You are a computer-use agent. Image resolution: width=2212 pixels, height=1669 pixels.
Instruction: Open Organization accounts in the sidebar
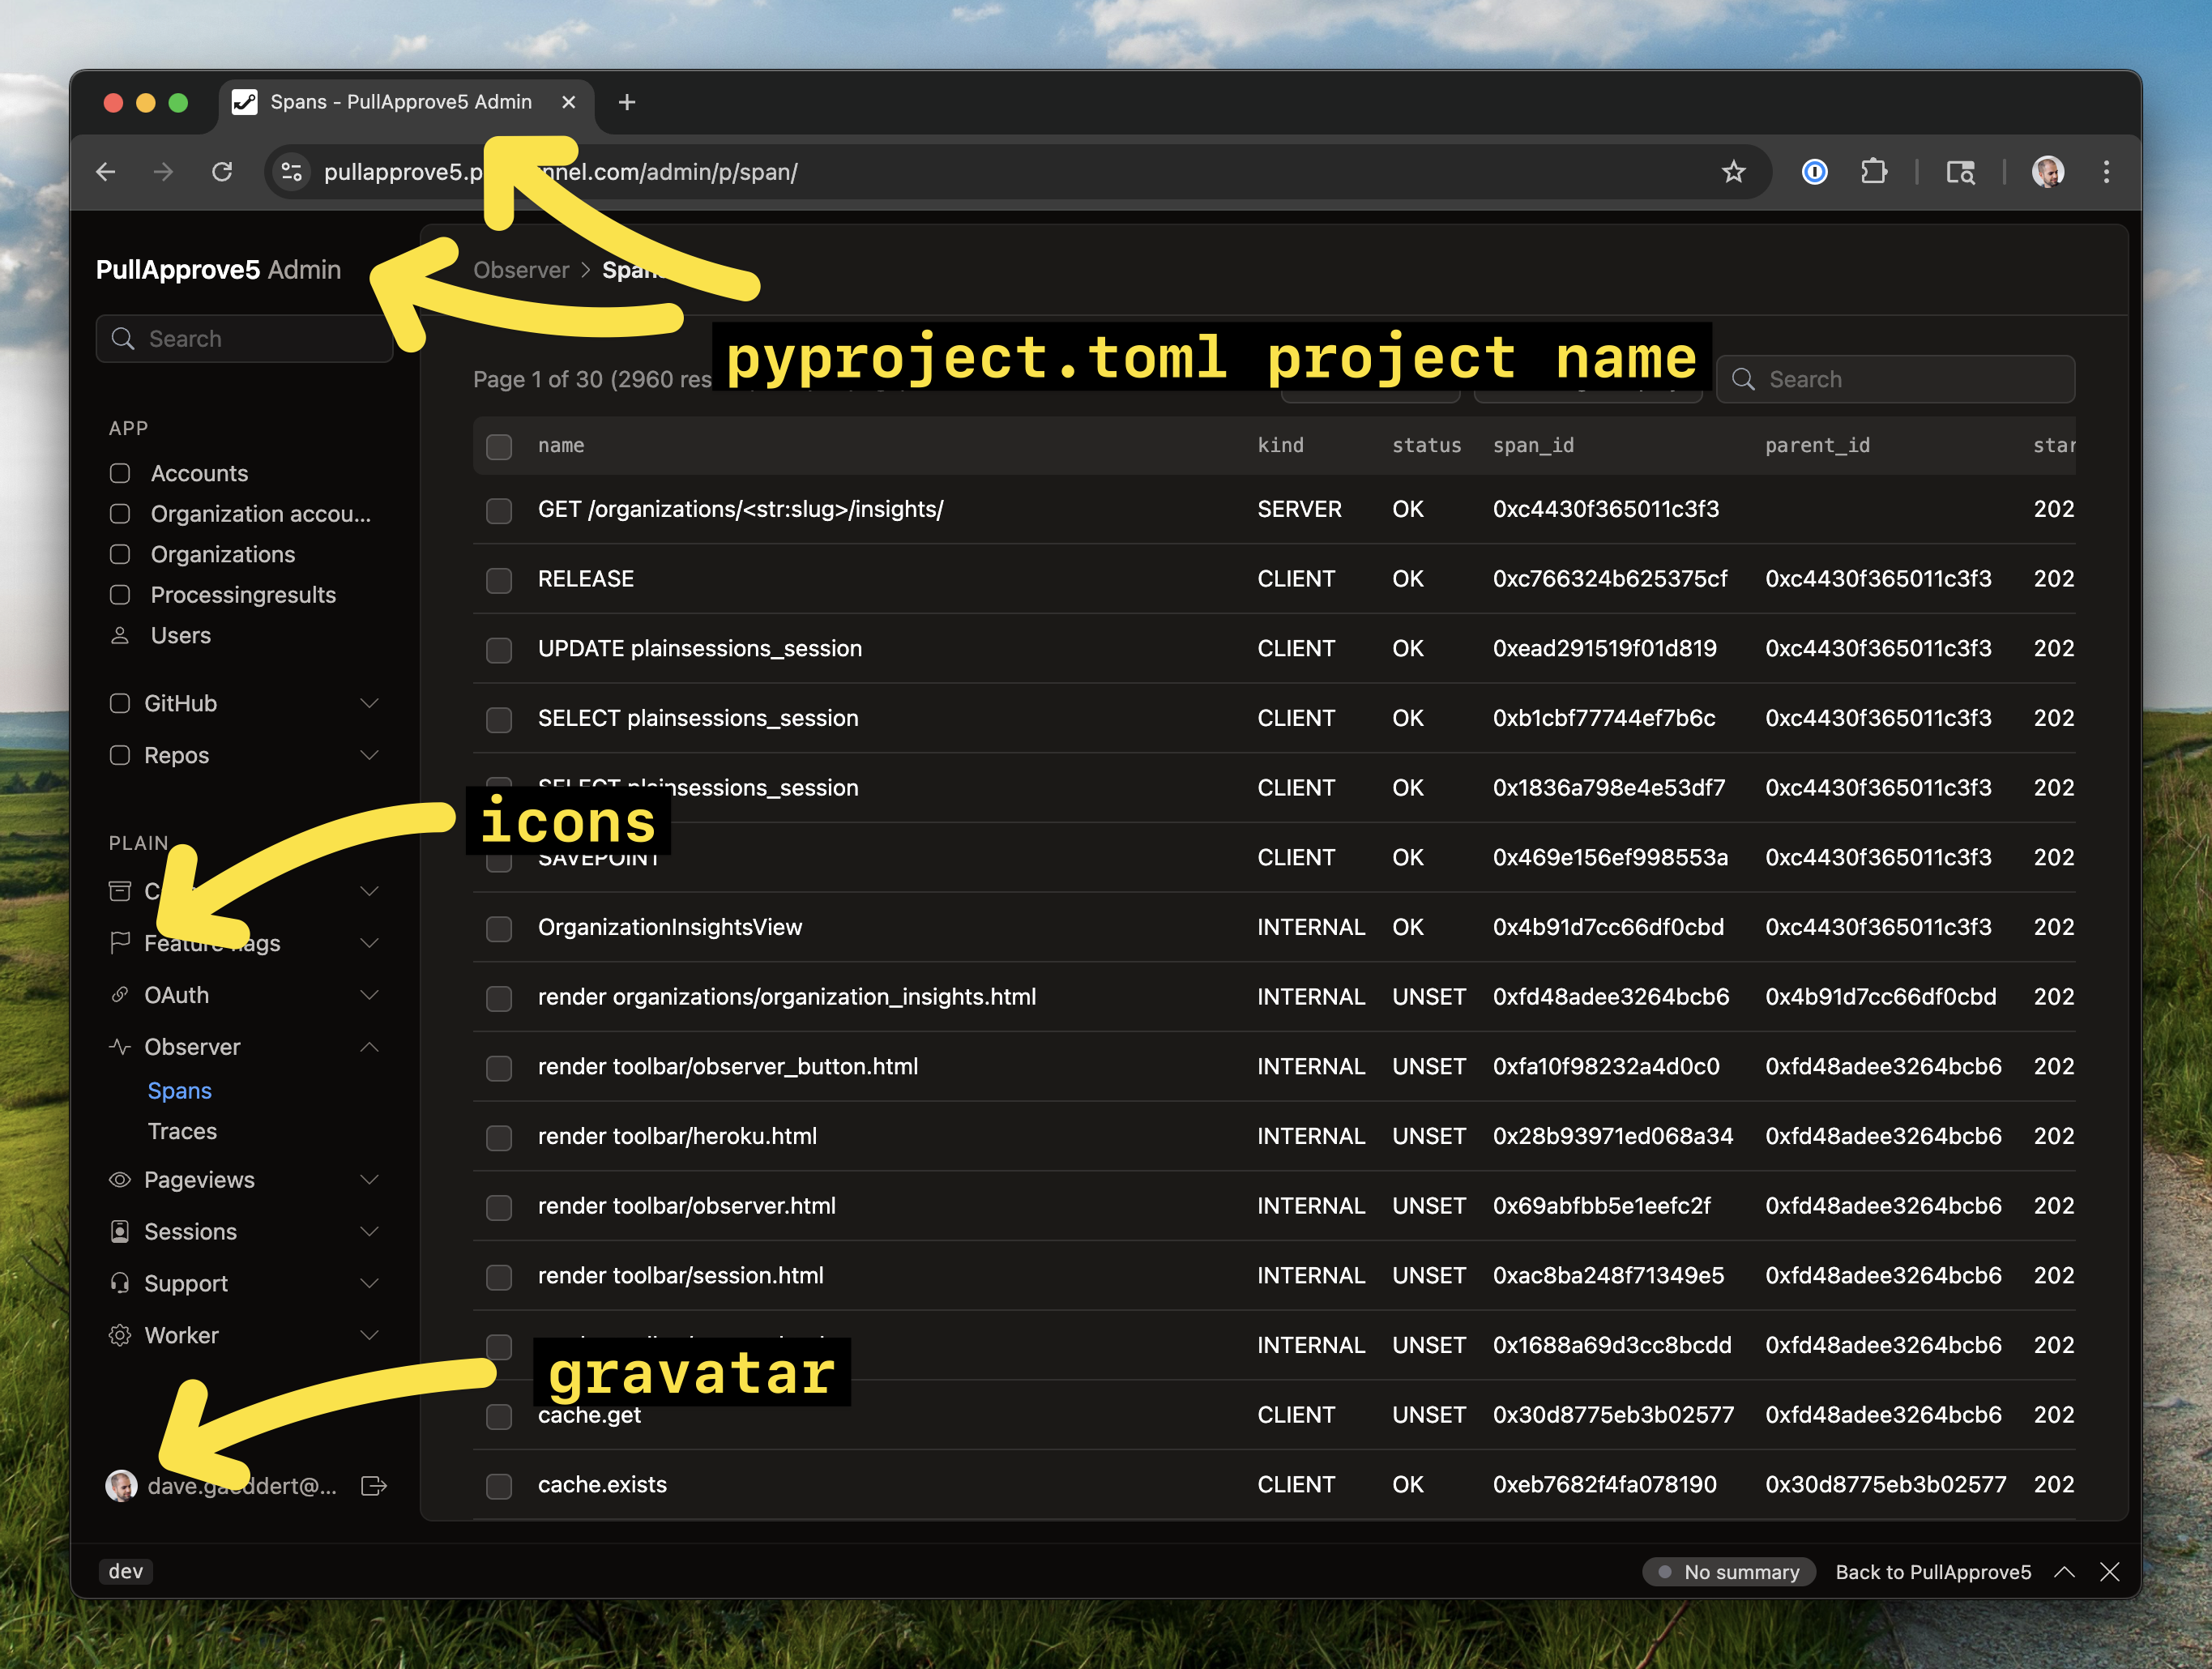[260, 514]
